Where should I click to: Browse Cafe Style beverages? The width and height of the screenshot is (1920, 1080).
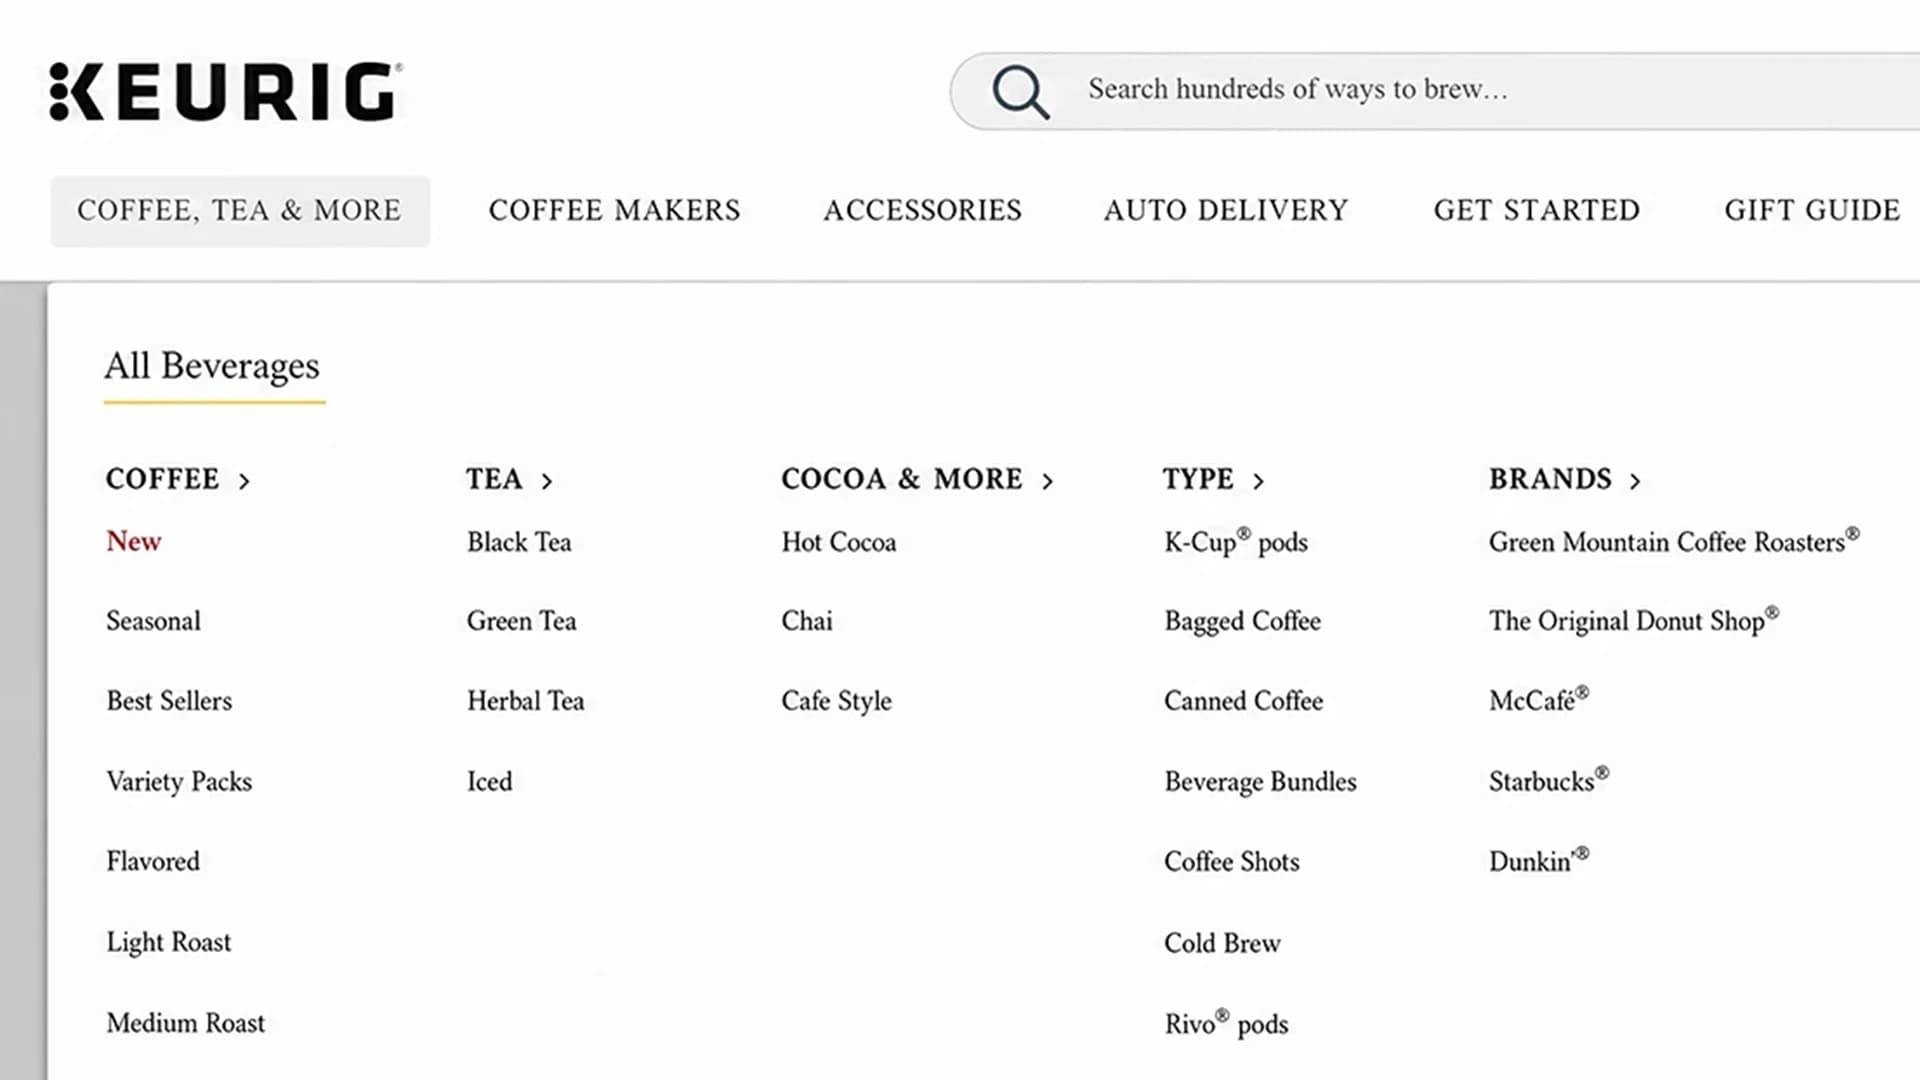[836, 702]
